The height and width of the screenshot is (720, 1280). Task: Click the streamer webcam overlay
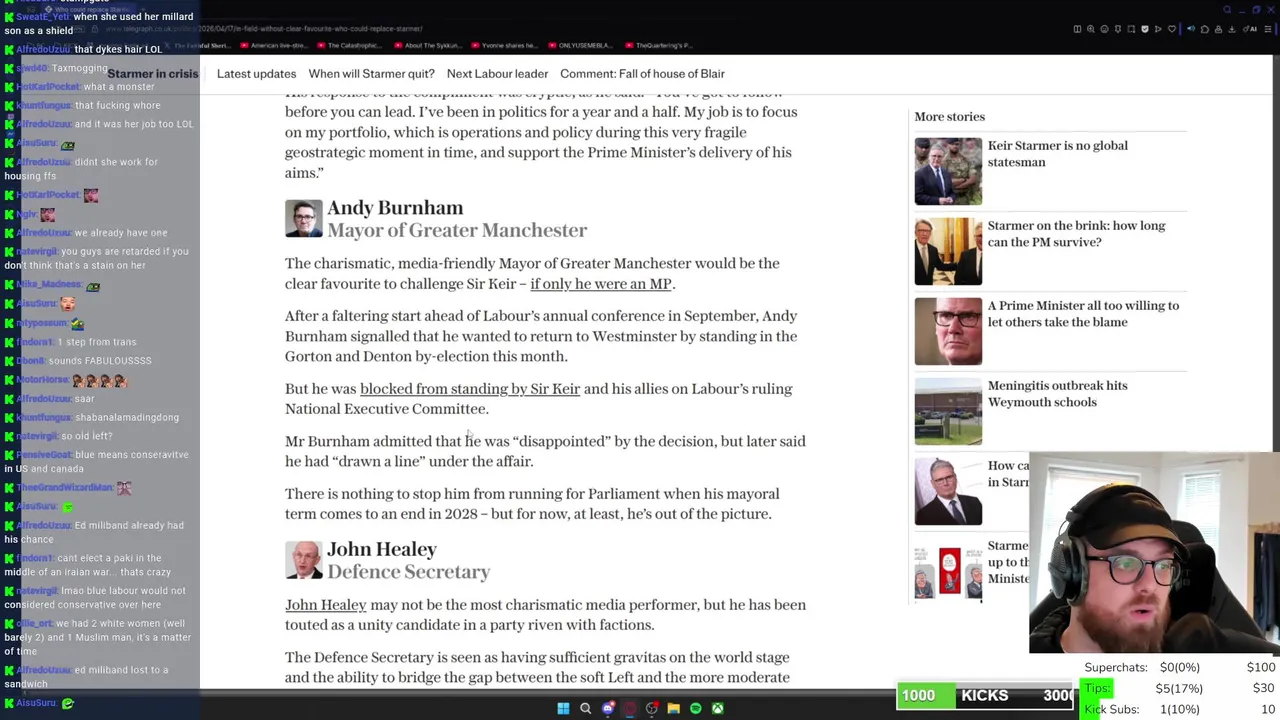pyautogui.click(x=1154, y=553)
